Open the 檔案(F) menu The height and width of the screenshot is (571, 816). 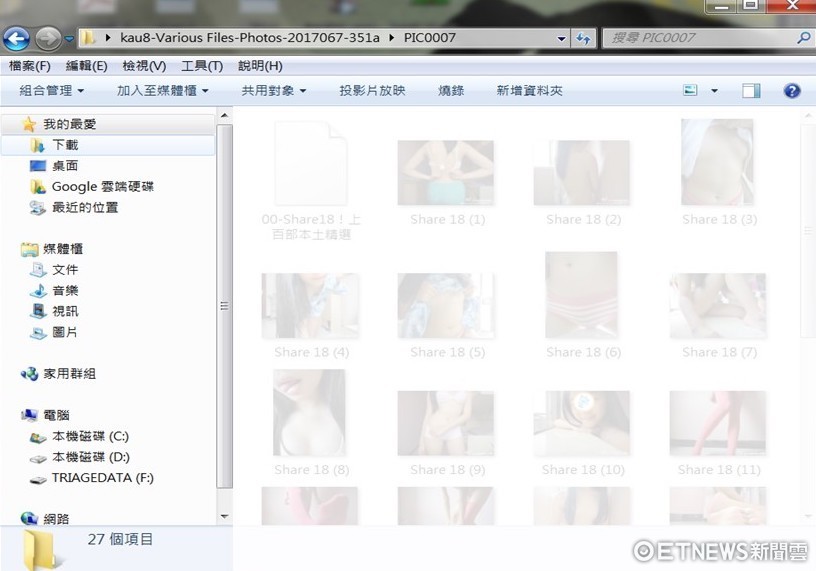[30, 66]
